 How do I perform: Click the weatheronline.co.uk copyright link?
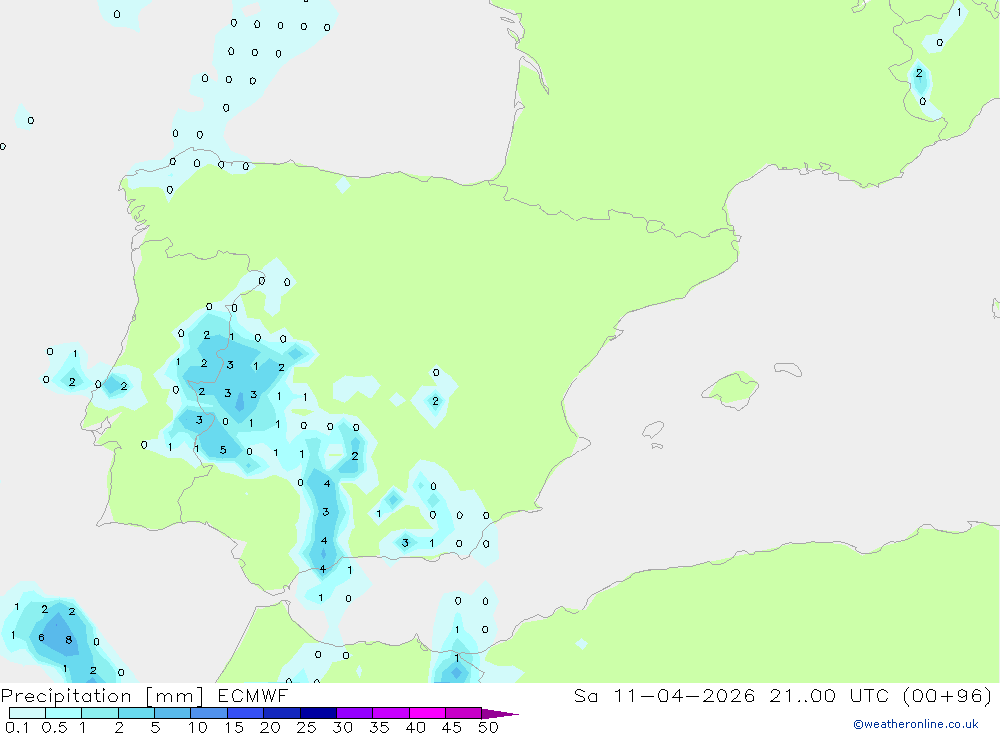[x=915, y=724]
